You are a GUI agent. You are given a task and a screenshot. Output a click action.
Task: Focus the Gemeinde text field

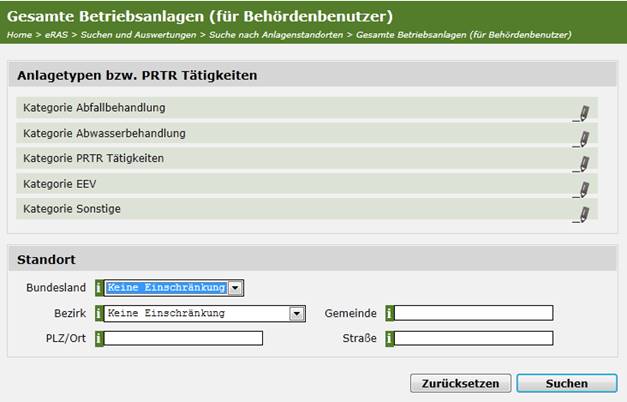[x=474, y=313]
